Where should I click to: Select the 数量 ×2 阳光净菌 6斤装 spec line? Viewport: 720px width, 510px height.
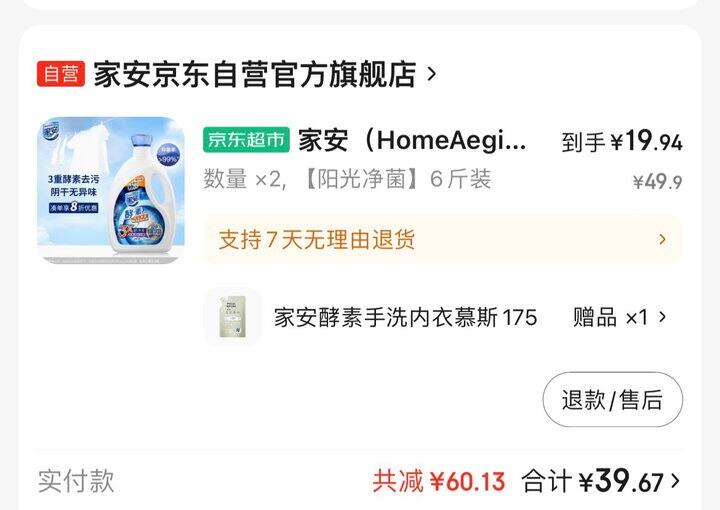point(348,179)
